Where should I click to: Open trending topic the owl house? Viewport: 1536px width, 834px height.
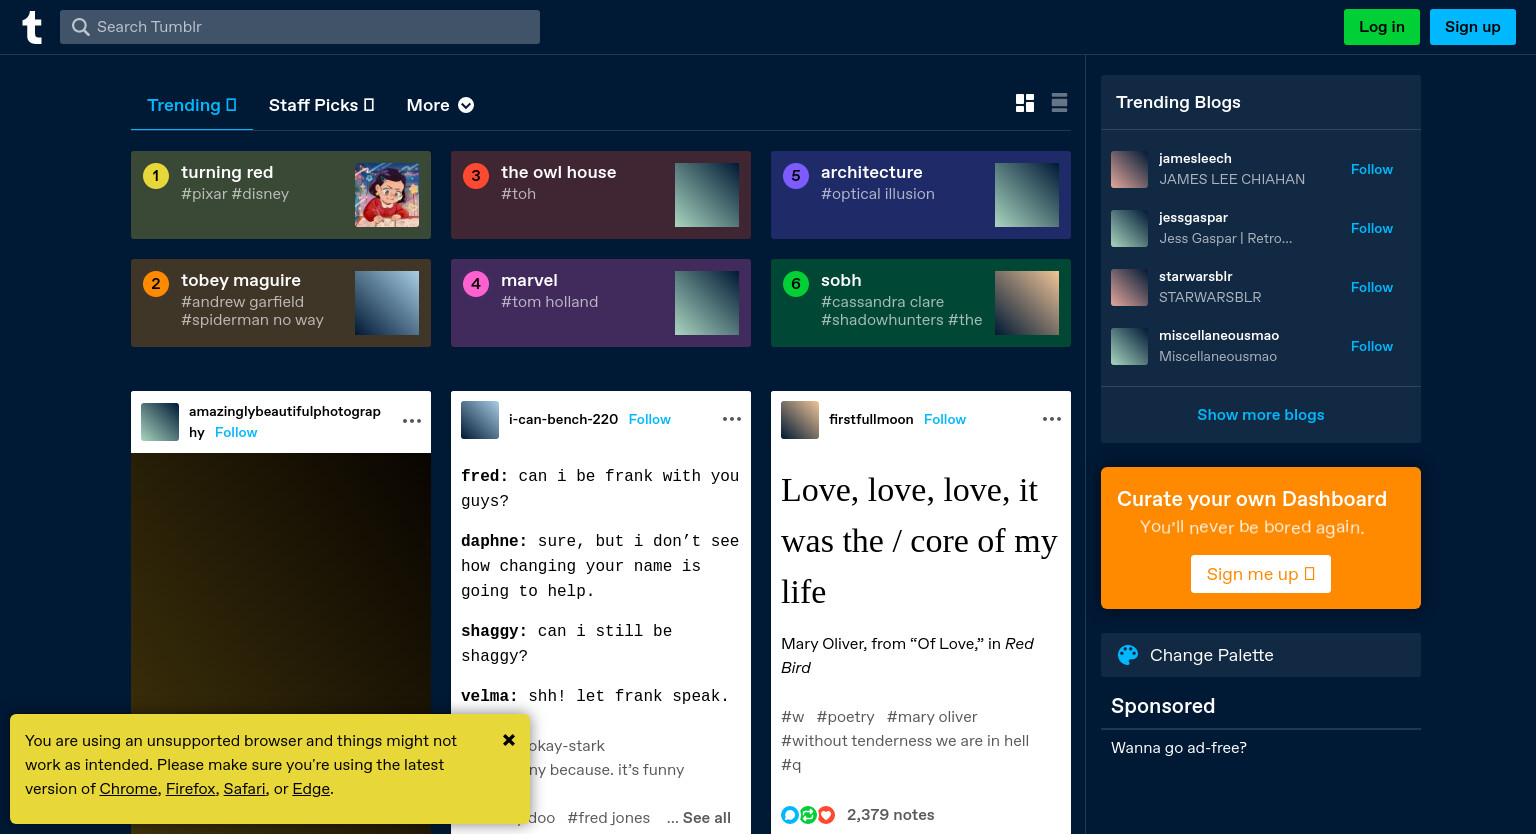(x=601, y=195)
